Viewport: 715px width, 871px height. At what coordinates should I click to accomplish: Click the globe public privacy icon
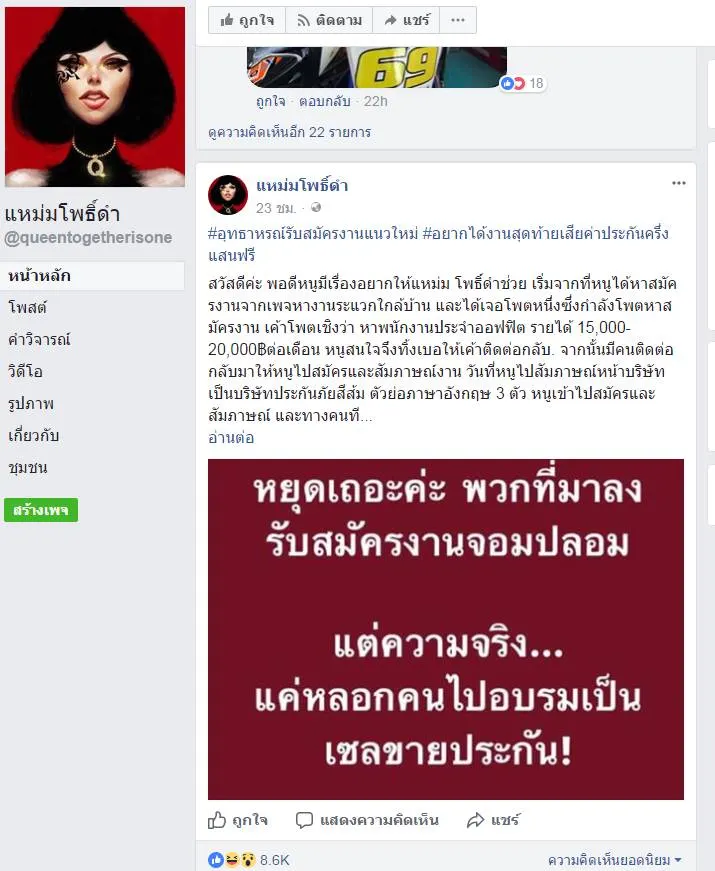316,208
